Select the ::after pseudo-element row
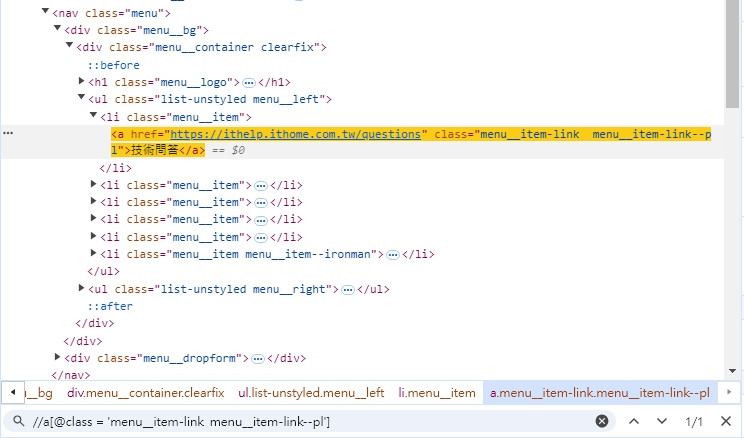Screen dimensions: 744x438 tap(110, 306)
